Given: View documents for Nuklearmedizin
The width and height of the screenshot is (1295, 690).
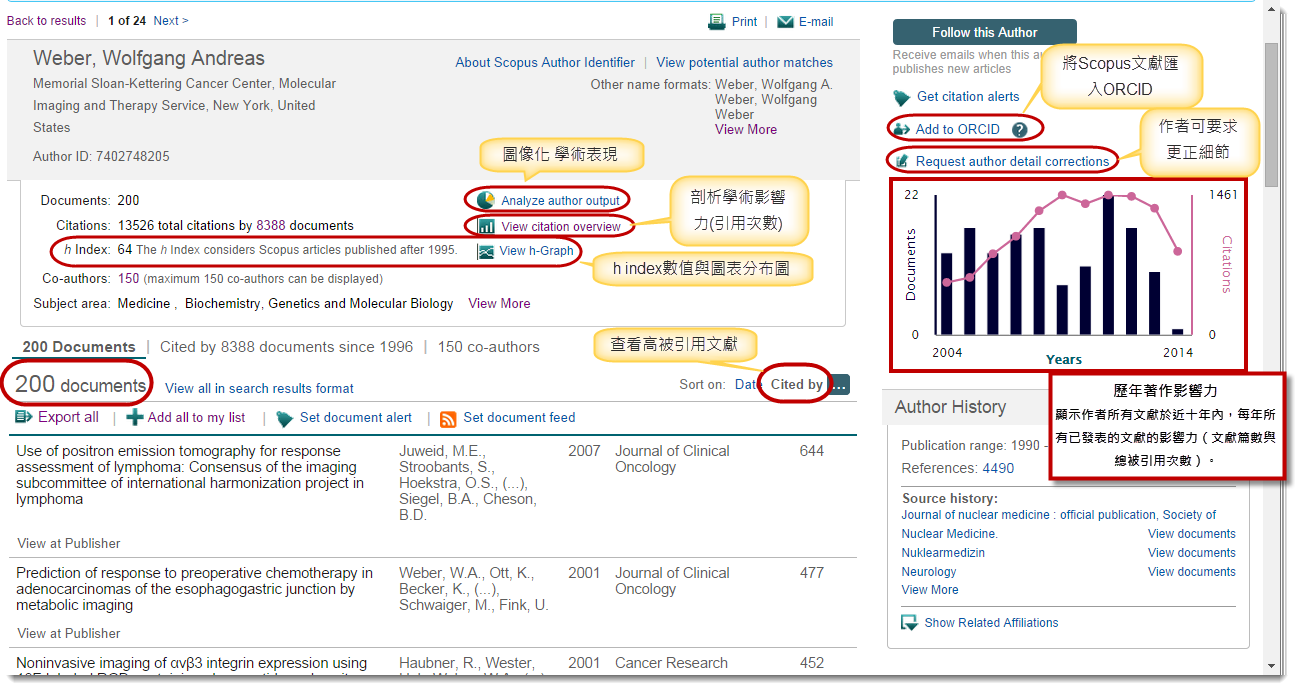Looking at the screenshot, I should tap(1192, 553).
